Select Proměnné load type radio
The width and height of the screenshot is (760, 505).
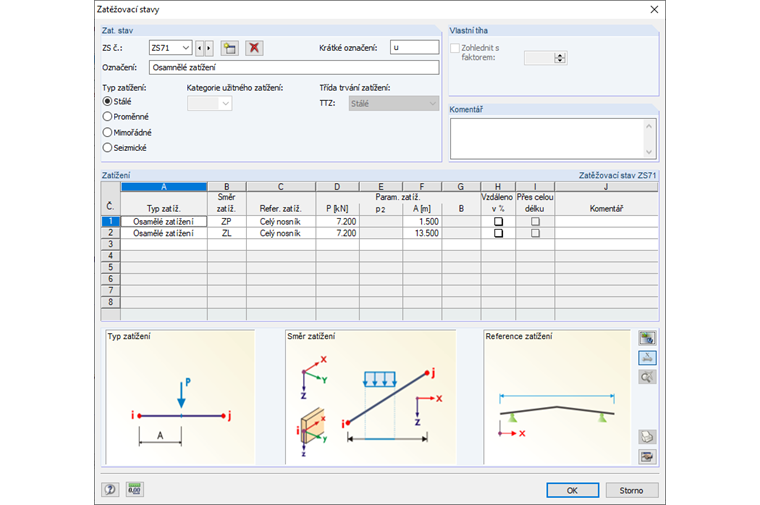pyautogui.click(x=107, y=117)
